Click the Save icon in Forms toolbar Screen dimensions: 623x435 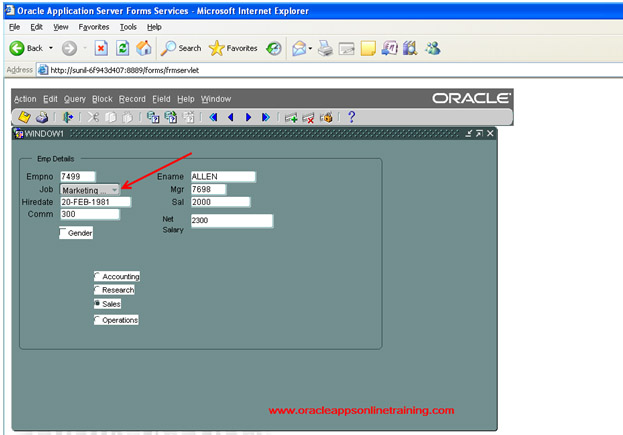point(24,117)
